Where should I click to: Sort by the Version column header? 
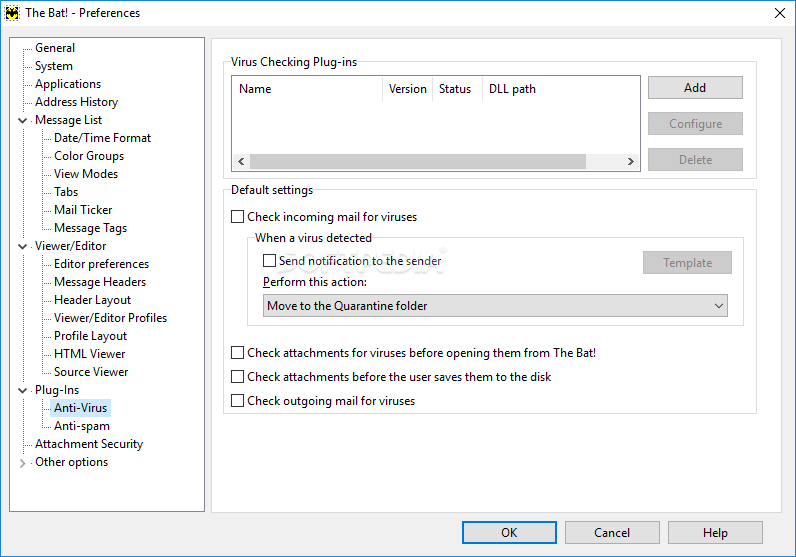click(x=408, y=89)
